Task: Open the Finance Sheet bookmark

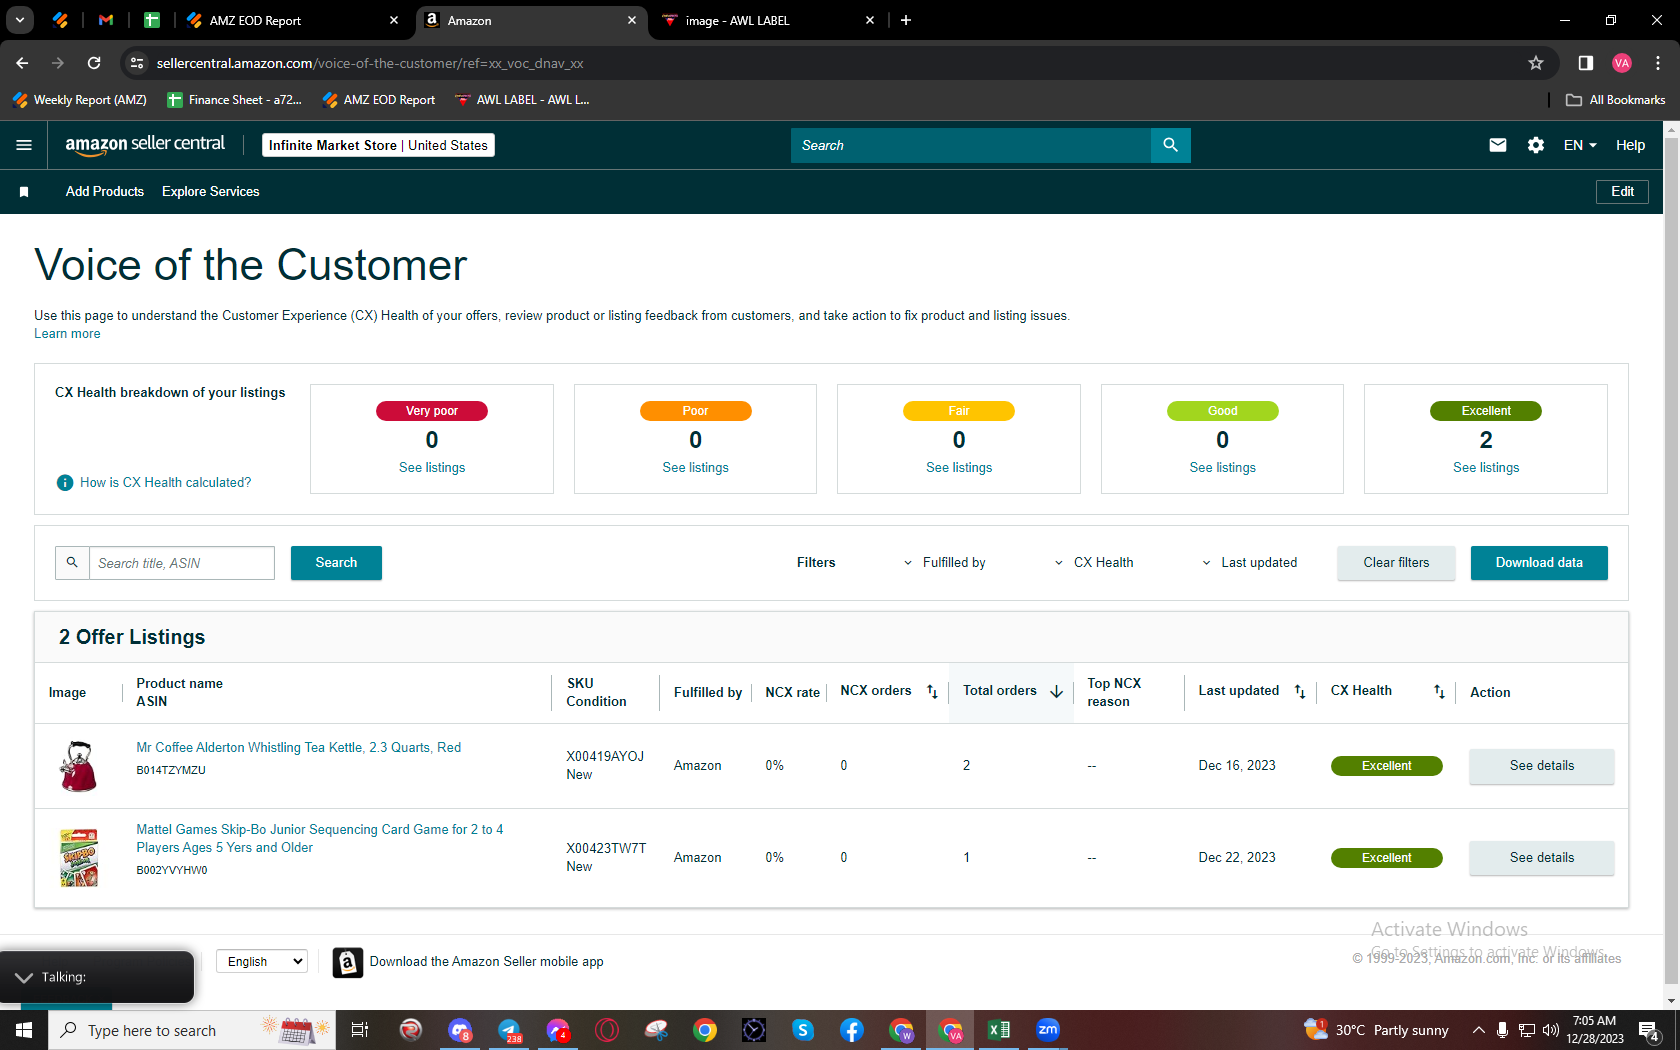Action: (x=235, y=100)
